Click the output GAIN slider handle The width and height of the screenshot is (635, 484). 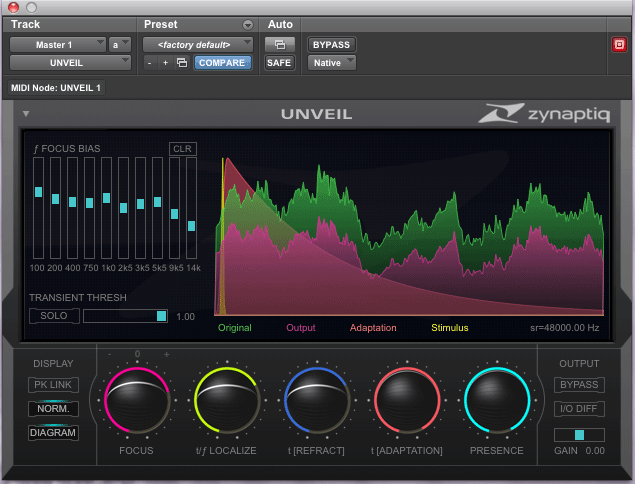point(580,435)
